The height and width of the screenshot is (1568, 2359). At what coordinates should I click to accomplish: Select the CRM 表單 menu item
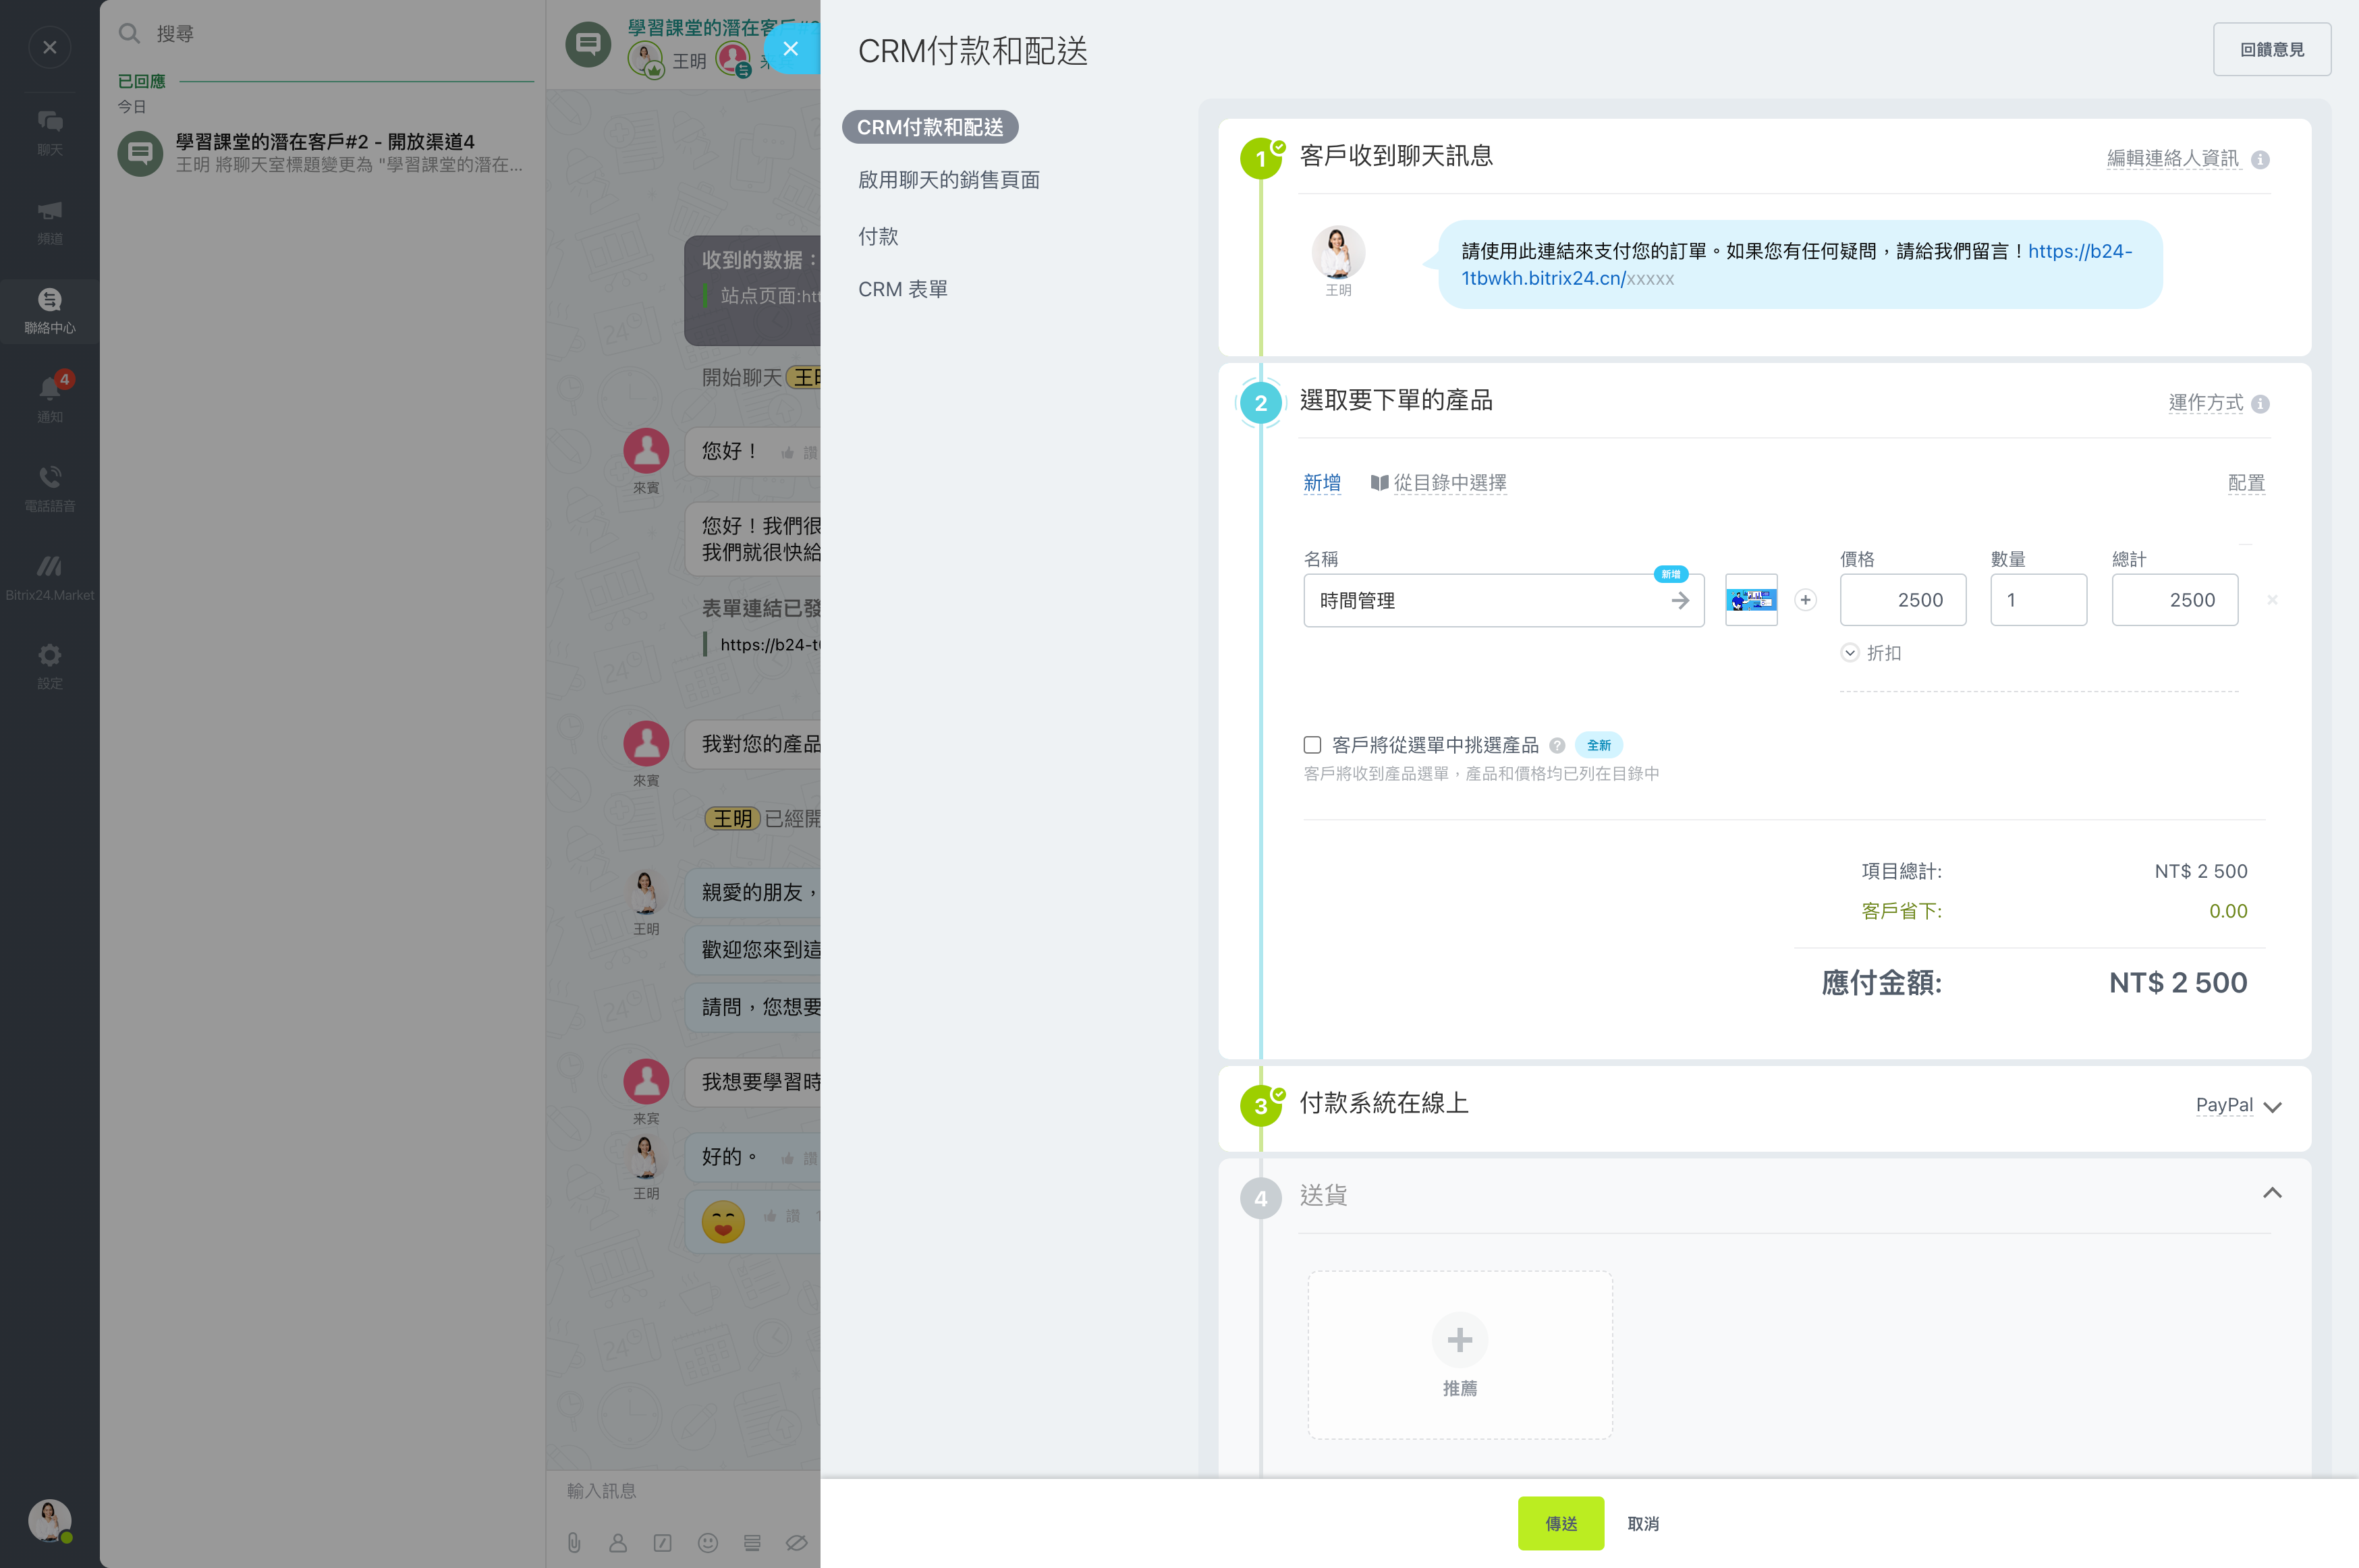(902, 290)
